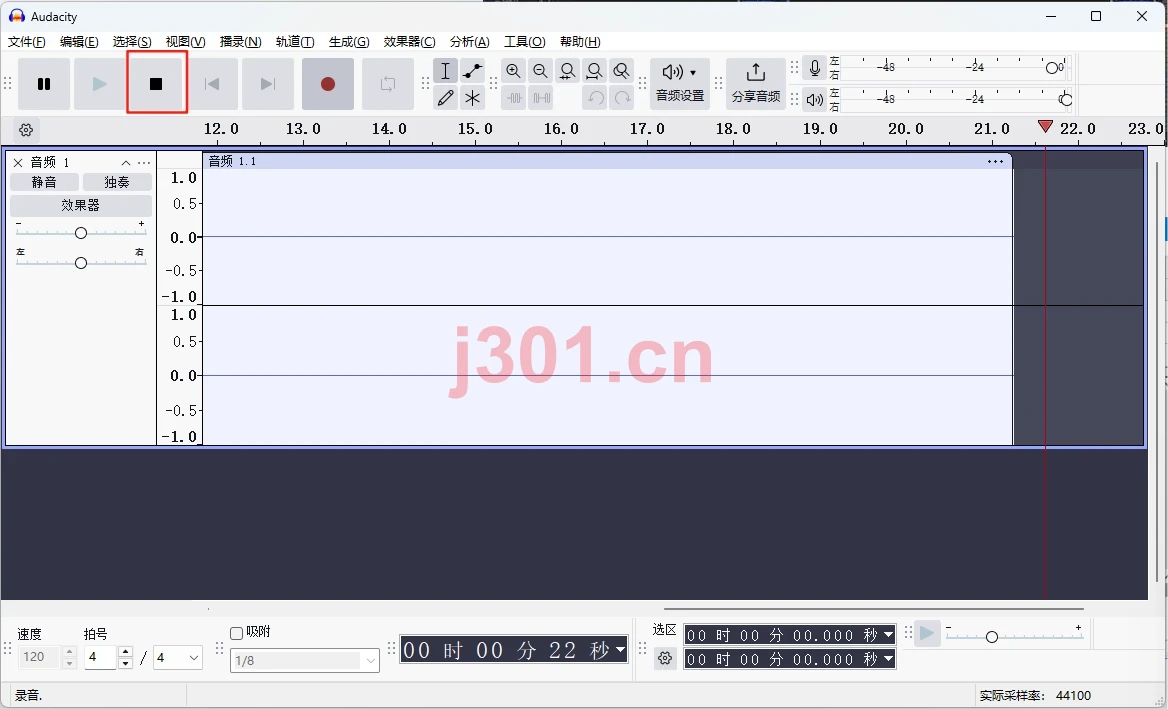Viewport: 1168px width, 709px height.
Task: Click the 拍号 numerator field
Action: coord(101,657)
